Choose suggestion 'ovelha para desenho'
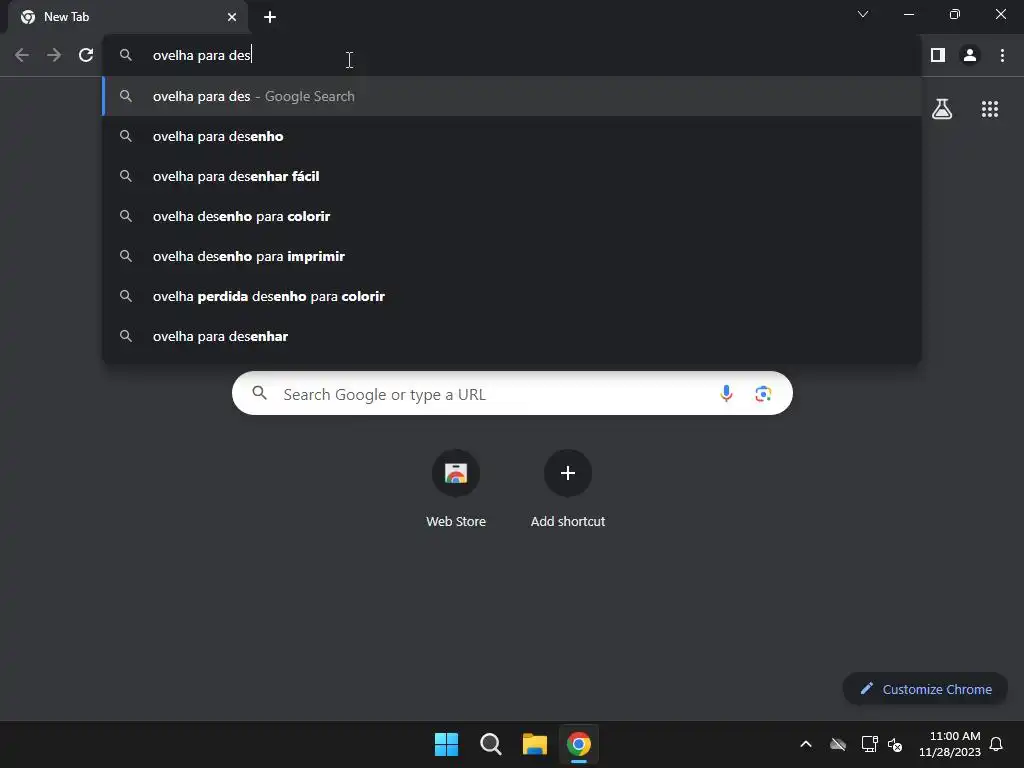Viewport: 1024px width, 768px height. tap(512, 136)
